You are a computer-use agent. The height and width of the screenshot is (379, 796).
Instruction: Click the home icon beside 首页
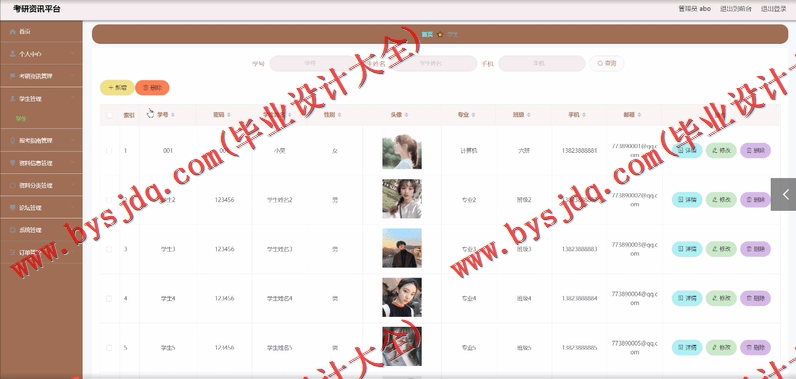point(13,31)
